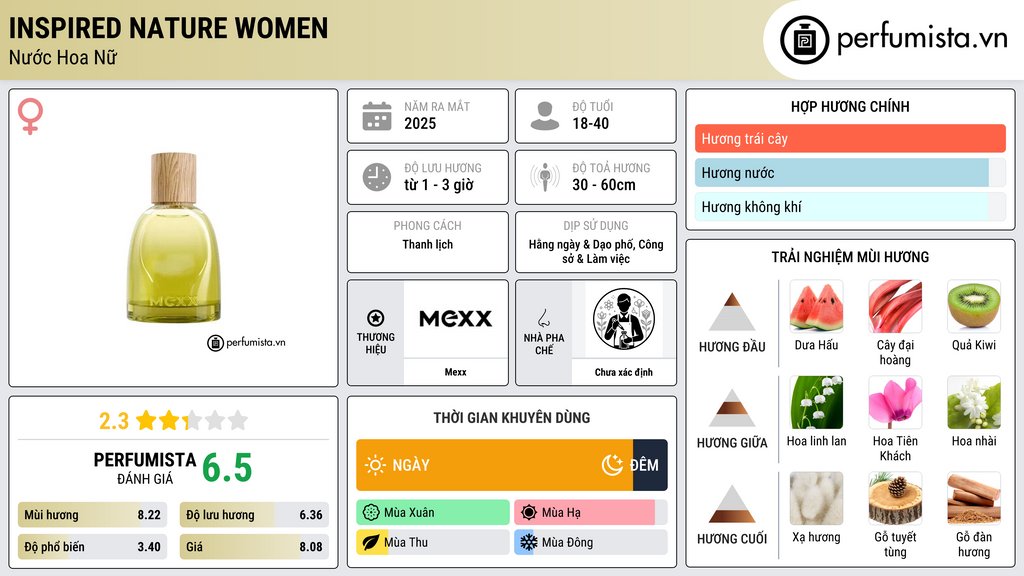Click the Hương nước accord bar
Screen dimensions: 1024x576
(x=850, y=172)
